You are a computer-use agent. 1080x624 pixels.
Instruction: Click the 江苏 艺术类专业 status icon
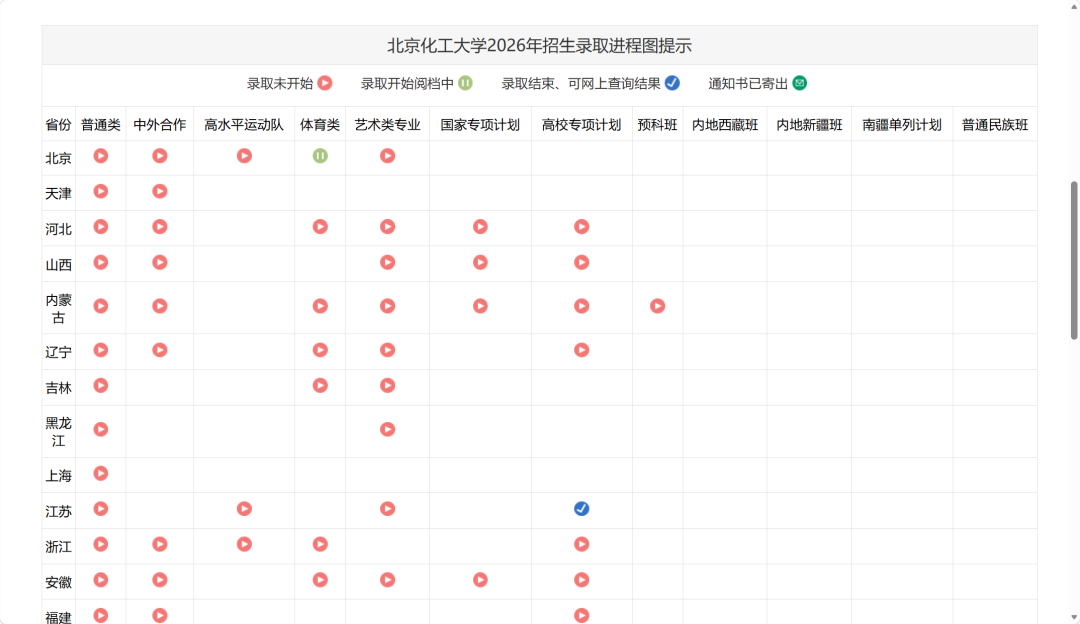click(x=387, y=509)
